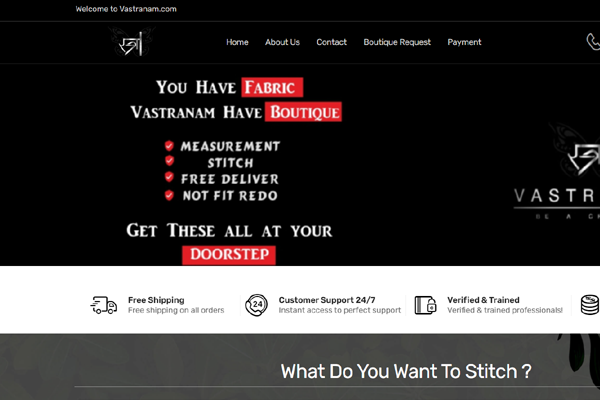Open the Payment page

[464, 42]
